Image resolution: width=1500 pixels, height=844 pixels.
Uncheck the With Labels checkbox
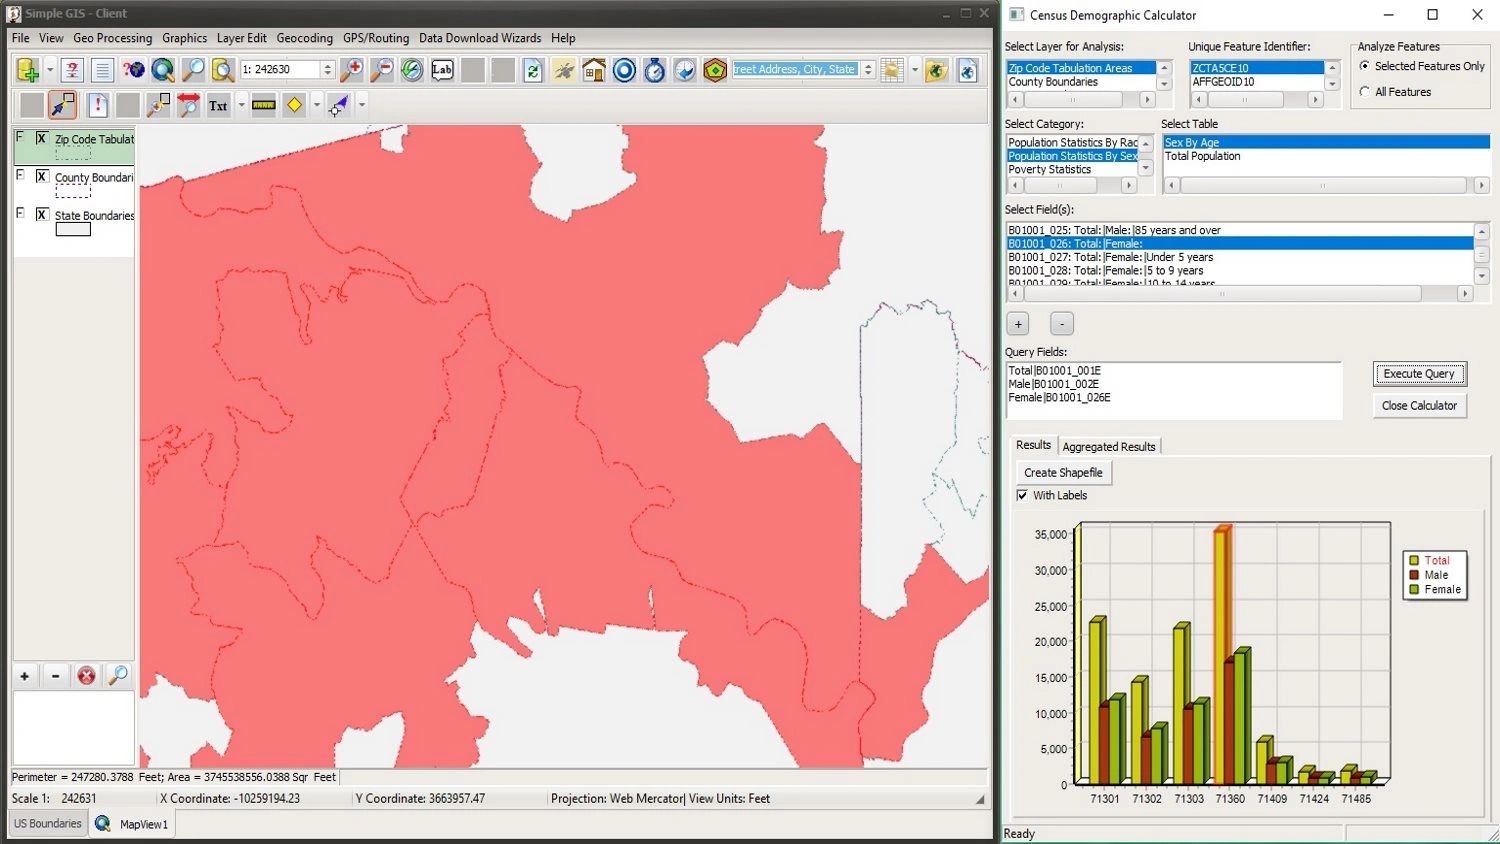click(1022, 495)
